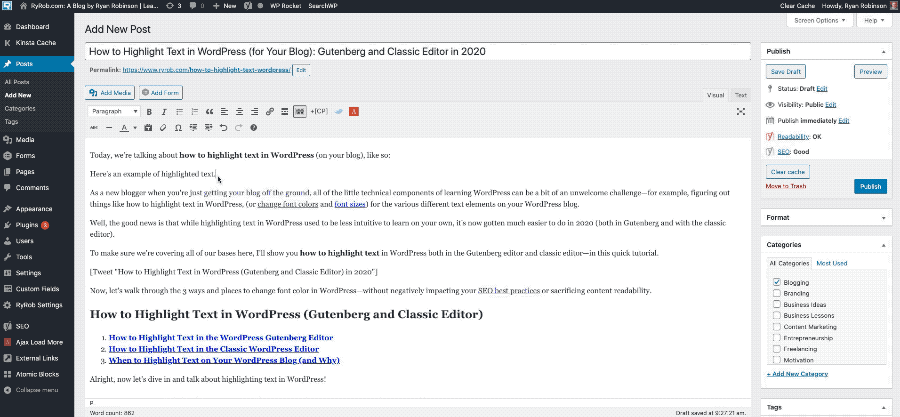Decrease indent in editor

(x=193, y=128)
